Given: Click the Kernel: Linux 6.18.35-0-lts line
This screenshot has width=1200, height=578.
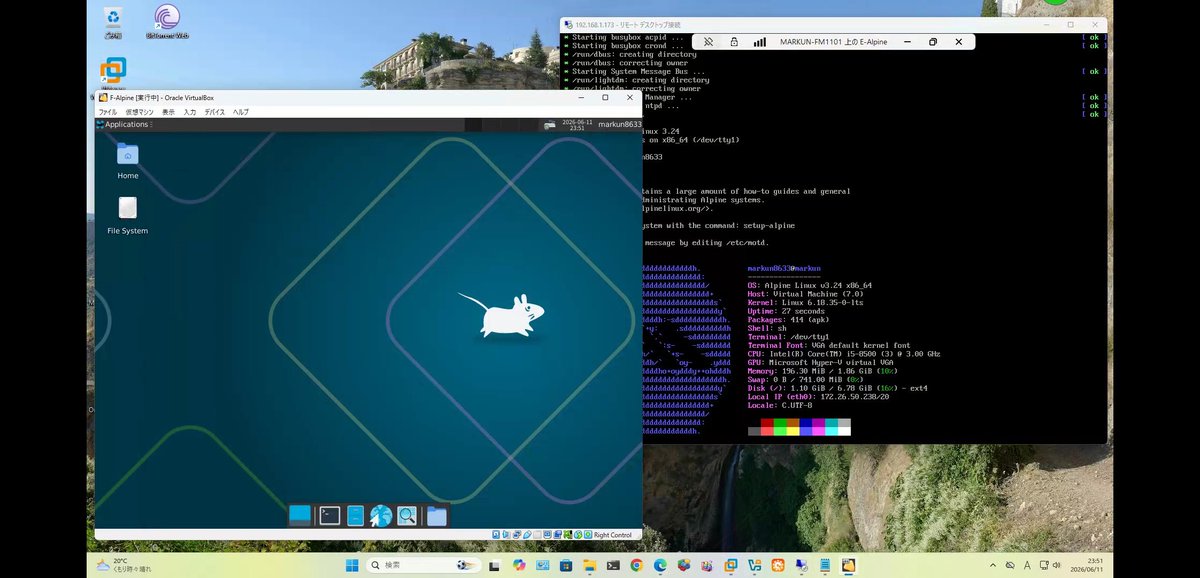Looking at the screenshot, I should coord(805,302).
